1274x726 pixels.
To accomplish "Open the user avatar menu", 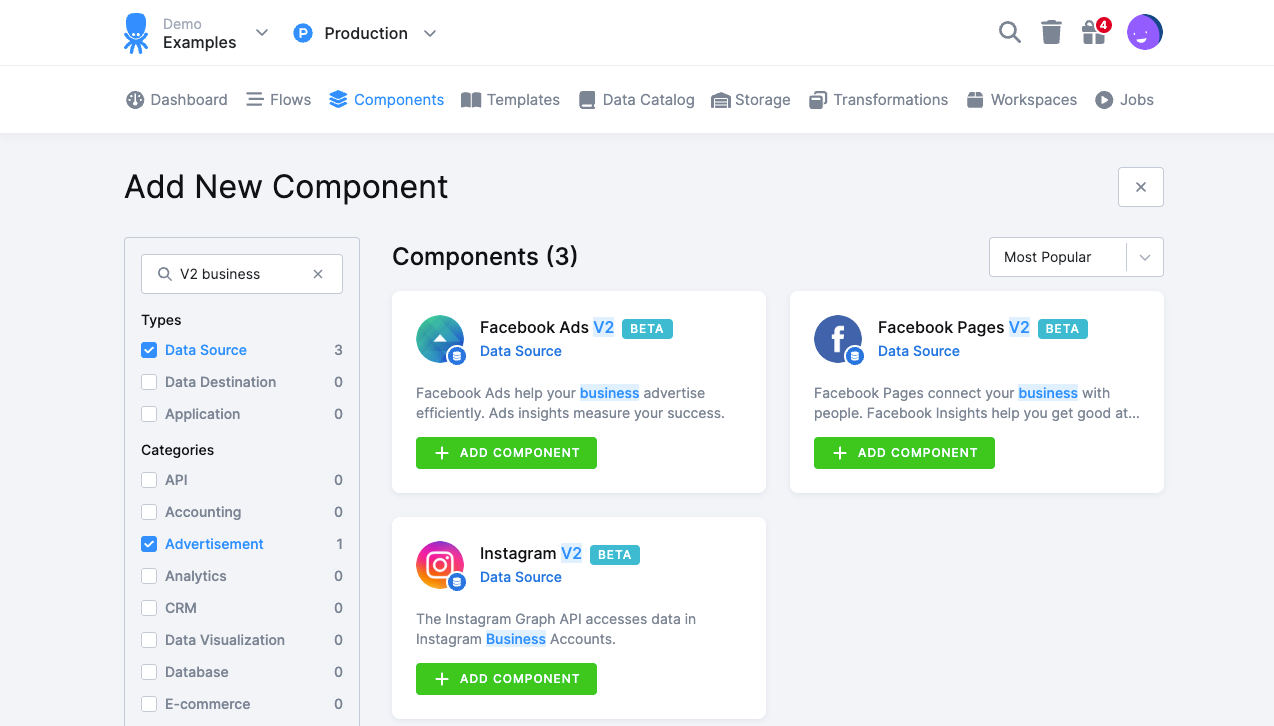I will pos(1144,32).
